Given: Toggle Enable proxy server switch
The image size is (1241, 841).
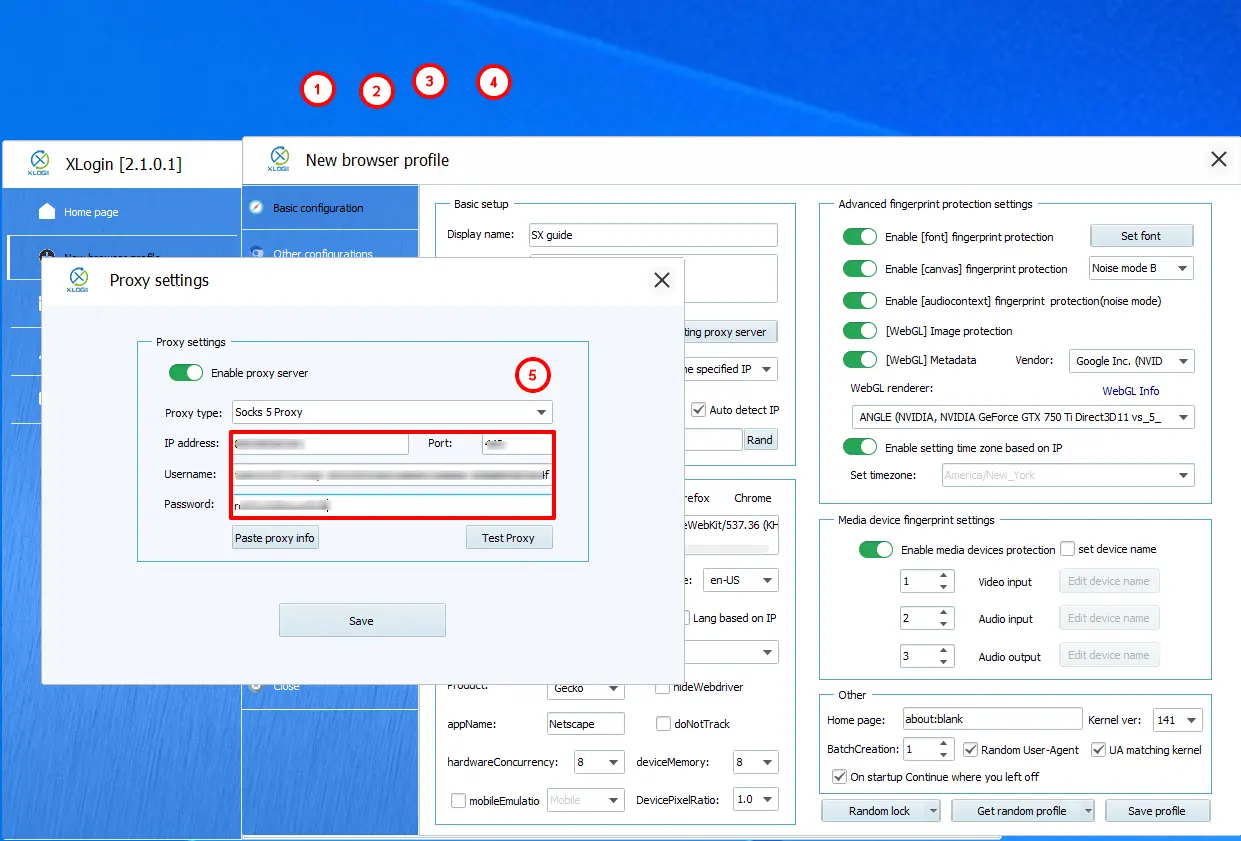Looking at the screenshot, I should 185,373.
